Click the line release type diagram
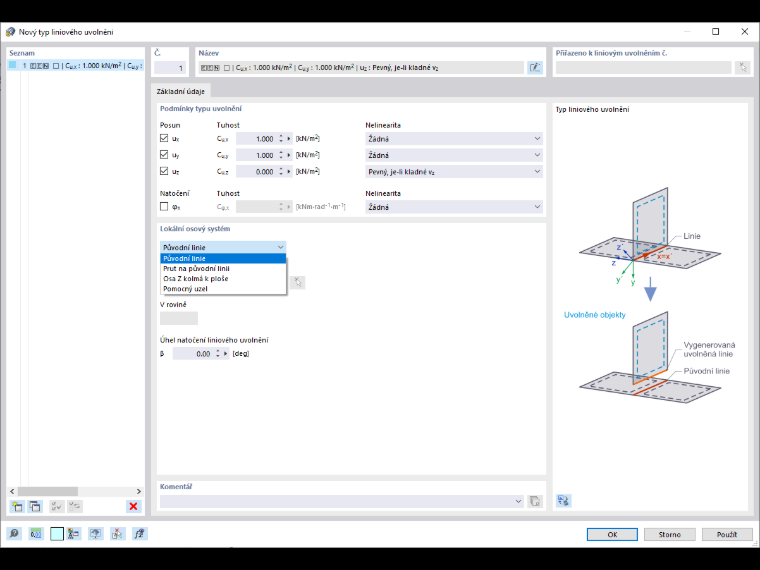The image size is (760, 570). point(649,296)
